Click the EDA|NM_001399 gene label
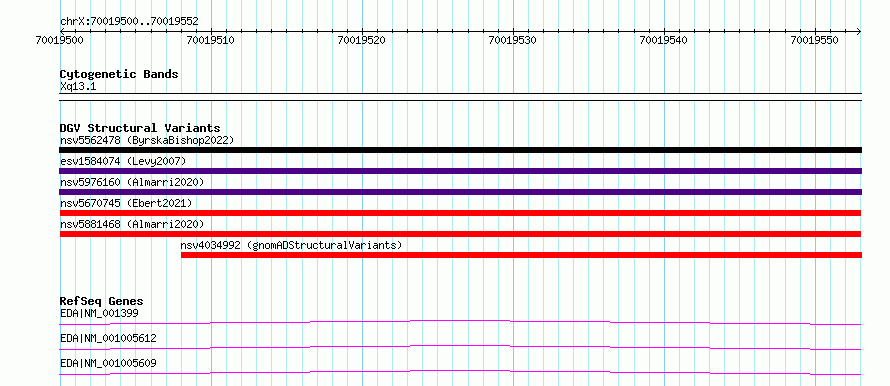The image size is (890, 386). [99, 313]
